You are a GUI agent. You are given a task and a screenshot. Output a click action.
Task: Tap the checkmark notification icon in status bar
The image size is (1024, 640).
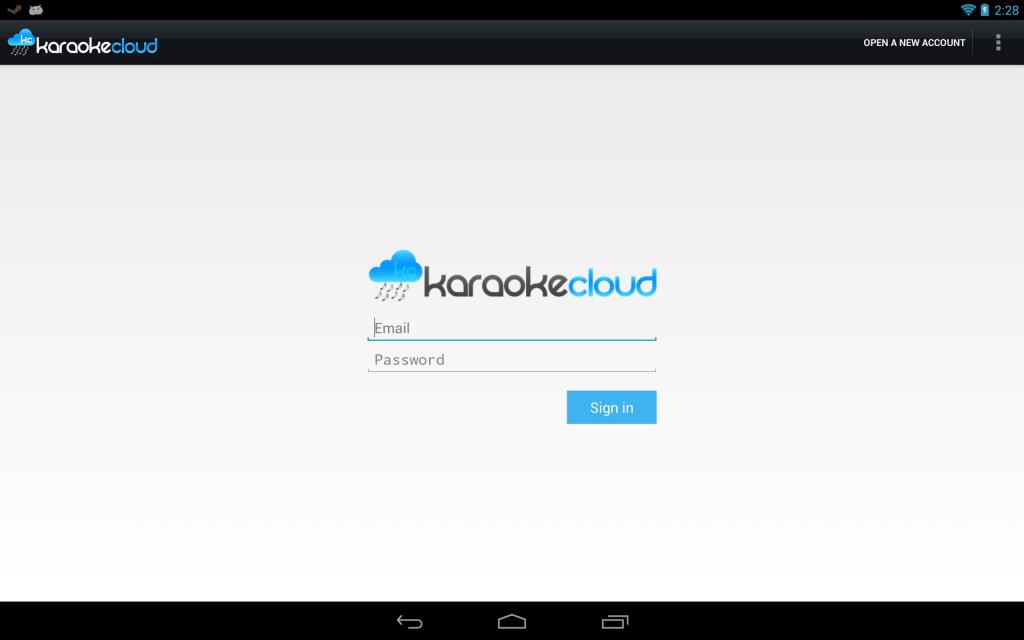tap(14, 10)
